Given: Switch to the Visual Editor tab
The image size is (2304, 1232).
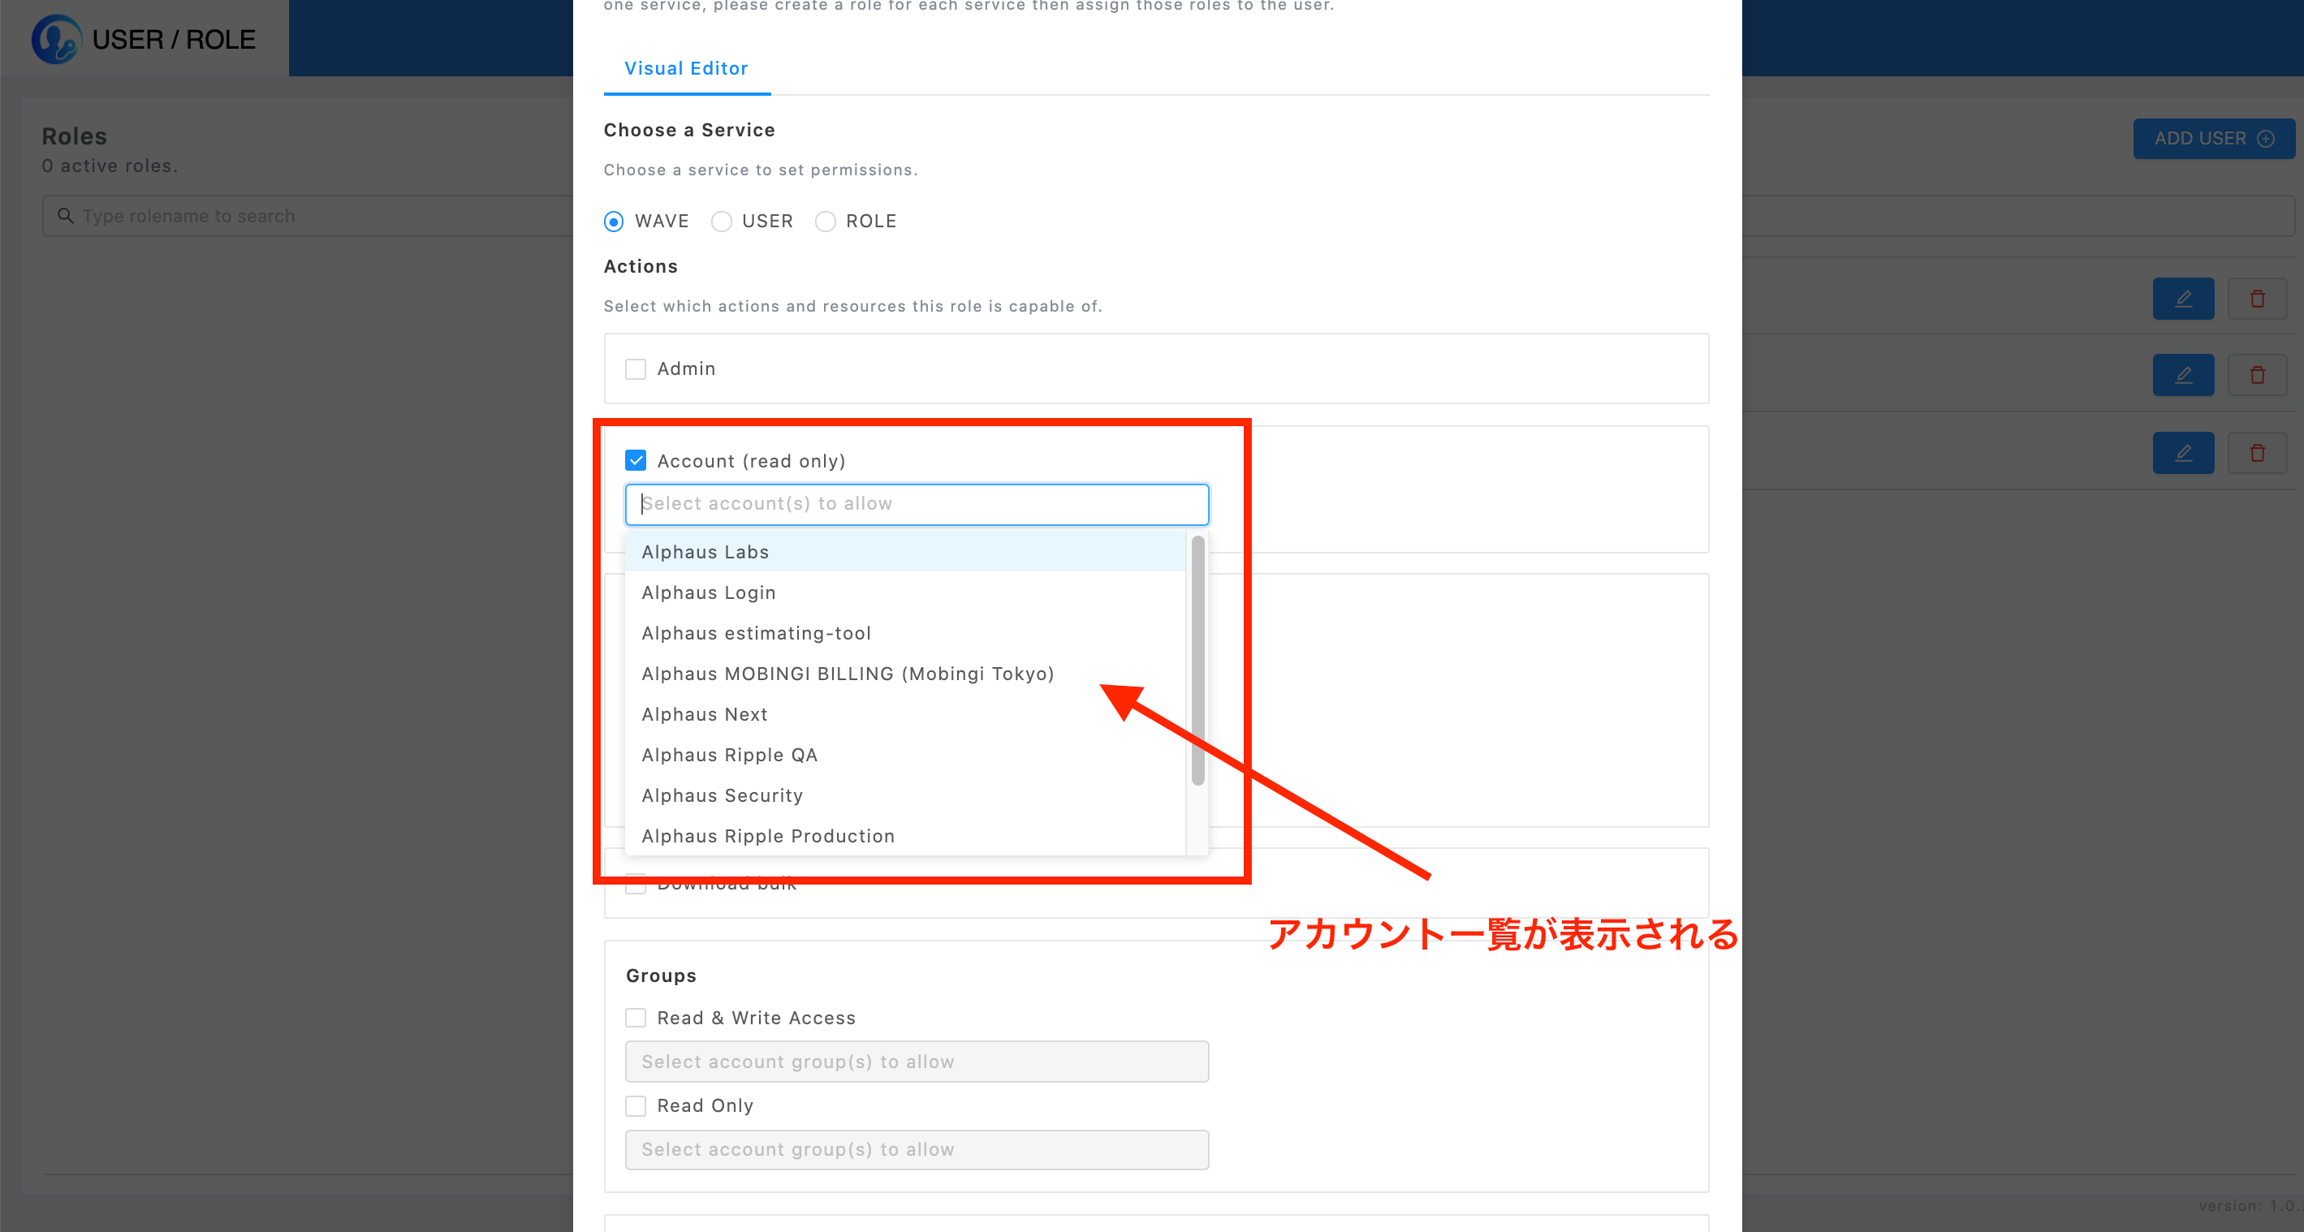Looking at the screenshot, I should click(x=686, y=68).
